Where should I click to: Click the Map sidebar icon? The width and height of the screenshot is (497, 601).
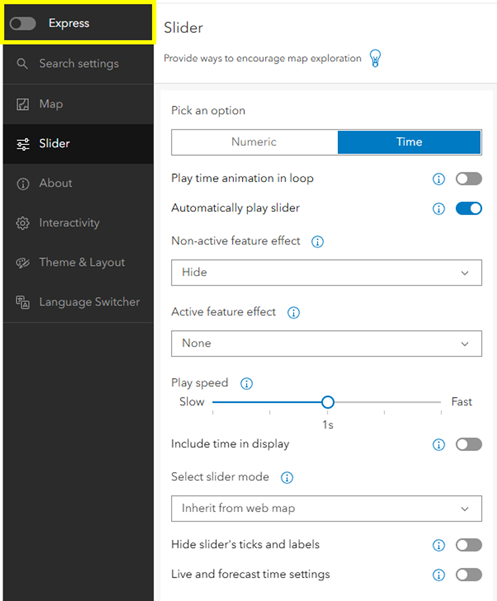coord(23,104)
